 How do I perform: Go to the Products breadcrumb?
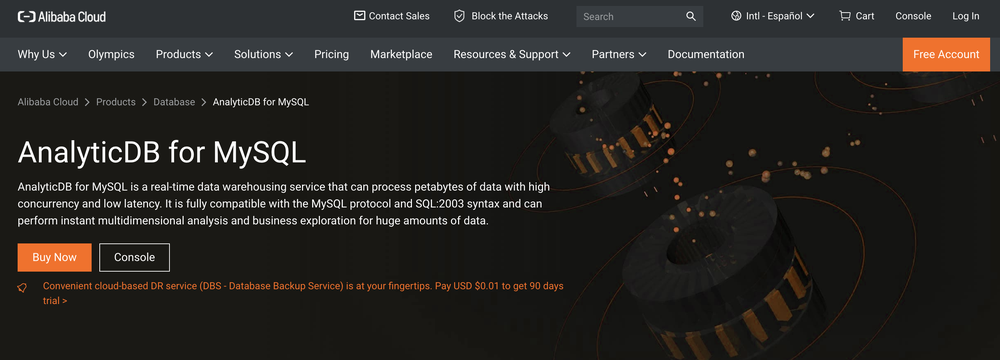tap(116, 101)
